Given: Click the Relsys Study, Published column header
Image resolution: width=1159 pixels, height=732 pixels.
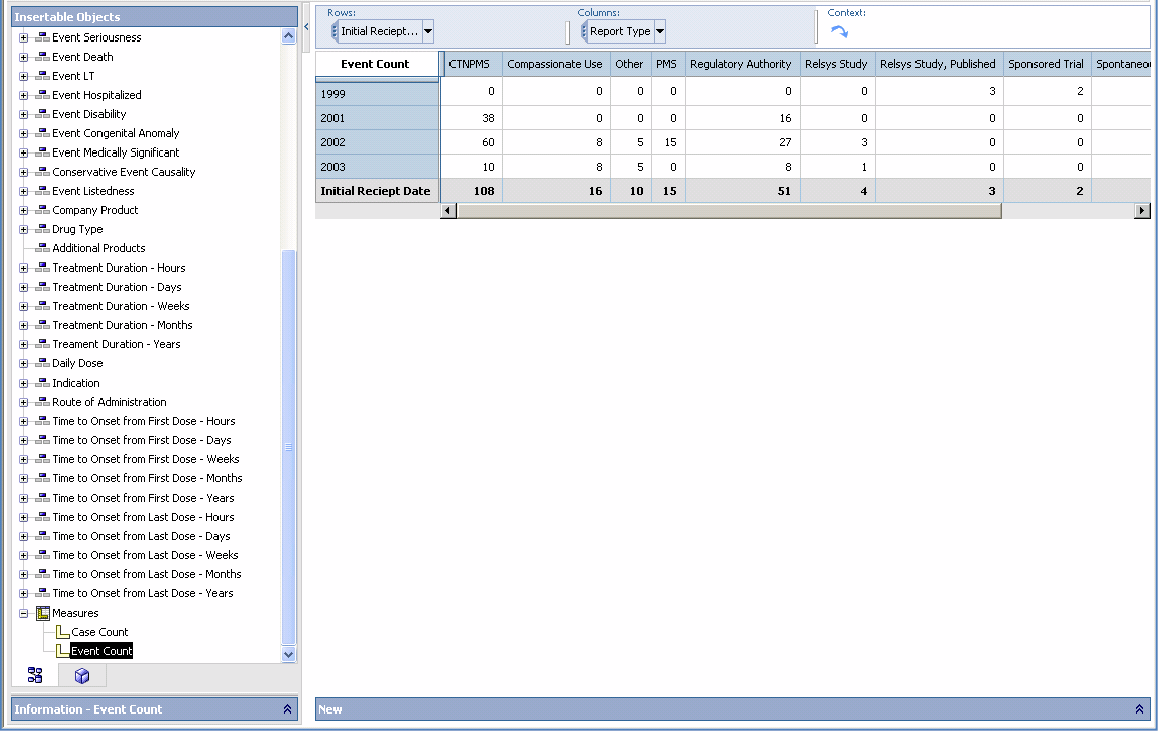Looking at the screenshot, I should coord(939,64).
